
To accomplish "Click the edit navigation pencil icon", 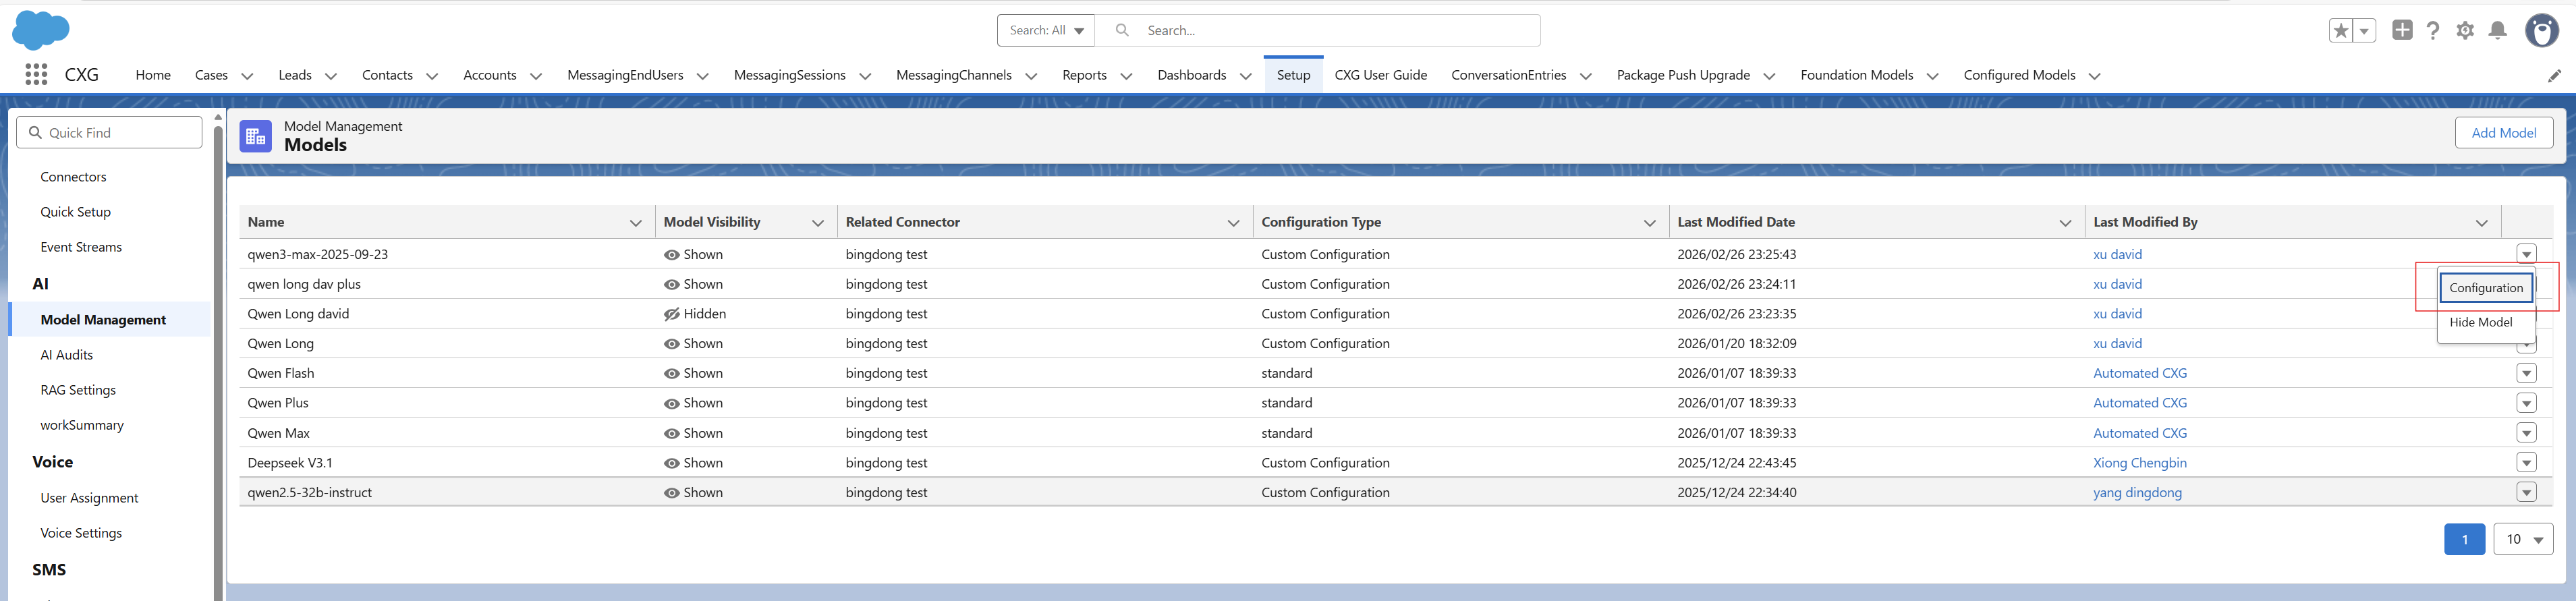I will (x=2554, y=75).
